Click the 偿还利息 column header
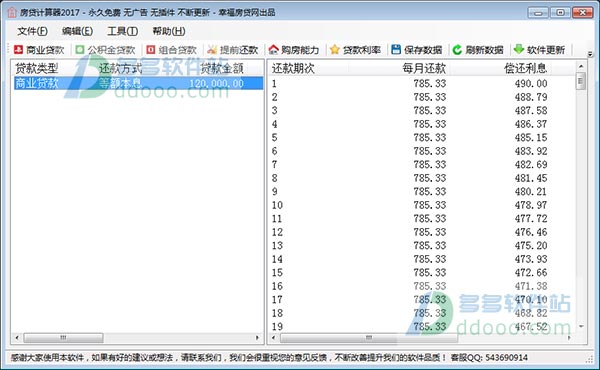The width and height of the screenshot is (600, 370). [525, 68]
